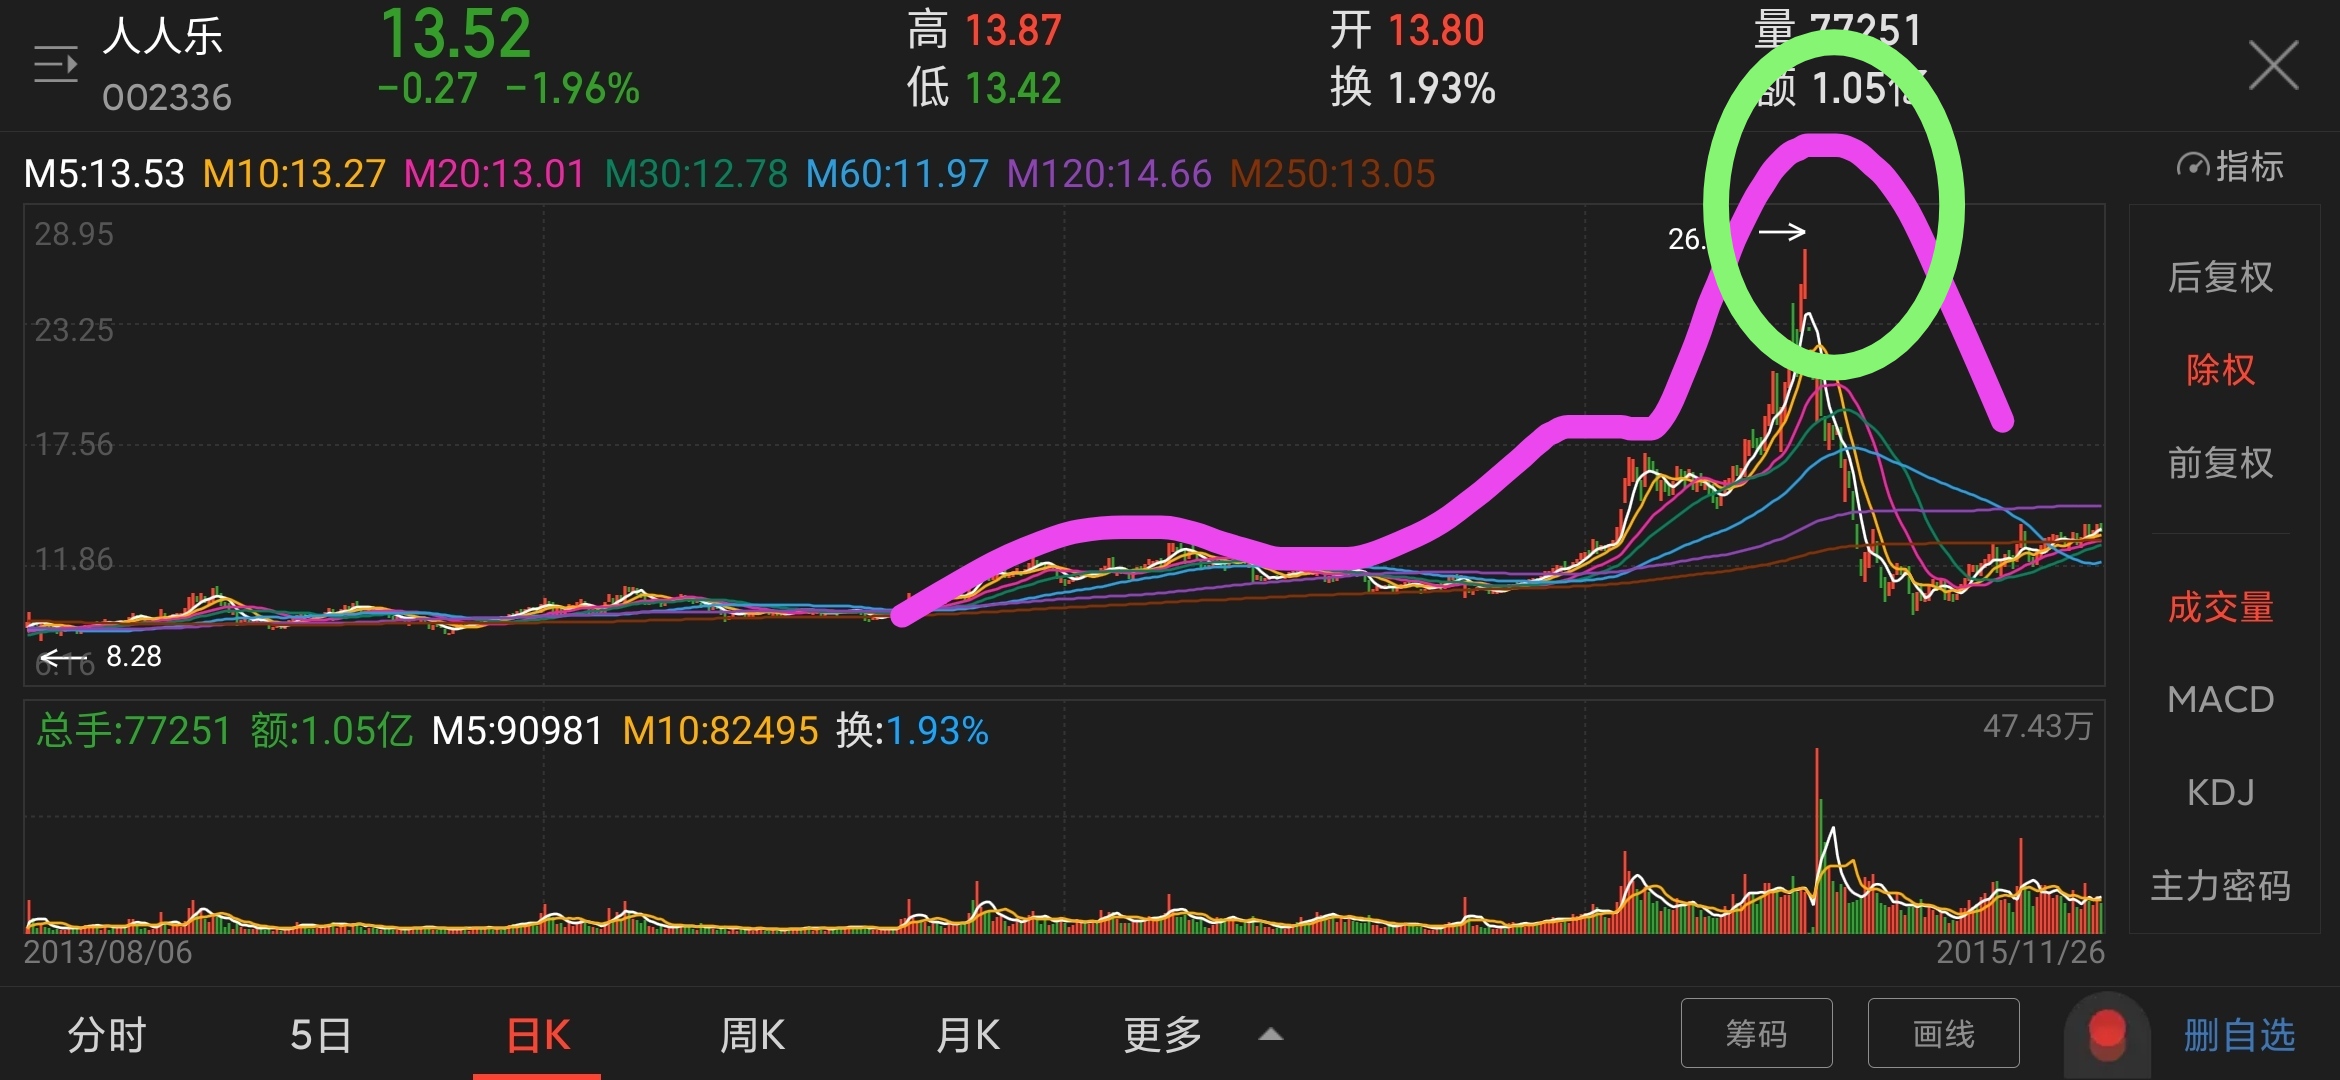Tap the opening price 13.80
The image size is (2340, 1080).
(1436, 30)
